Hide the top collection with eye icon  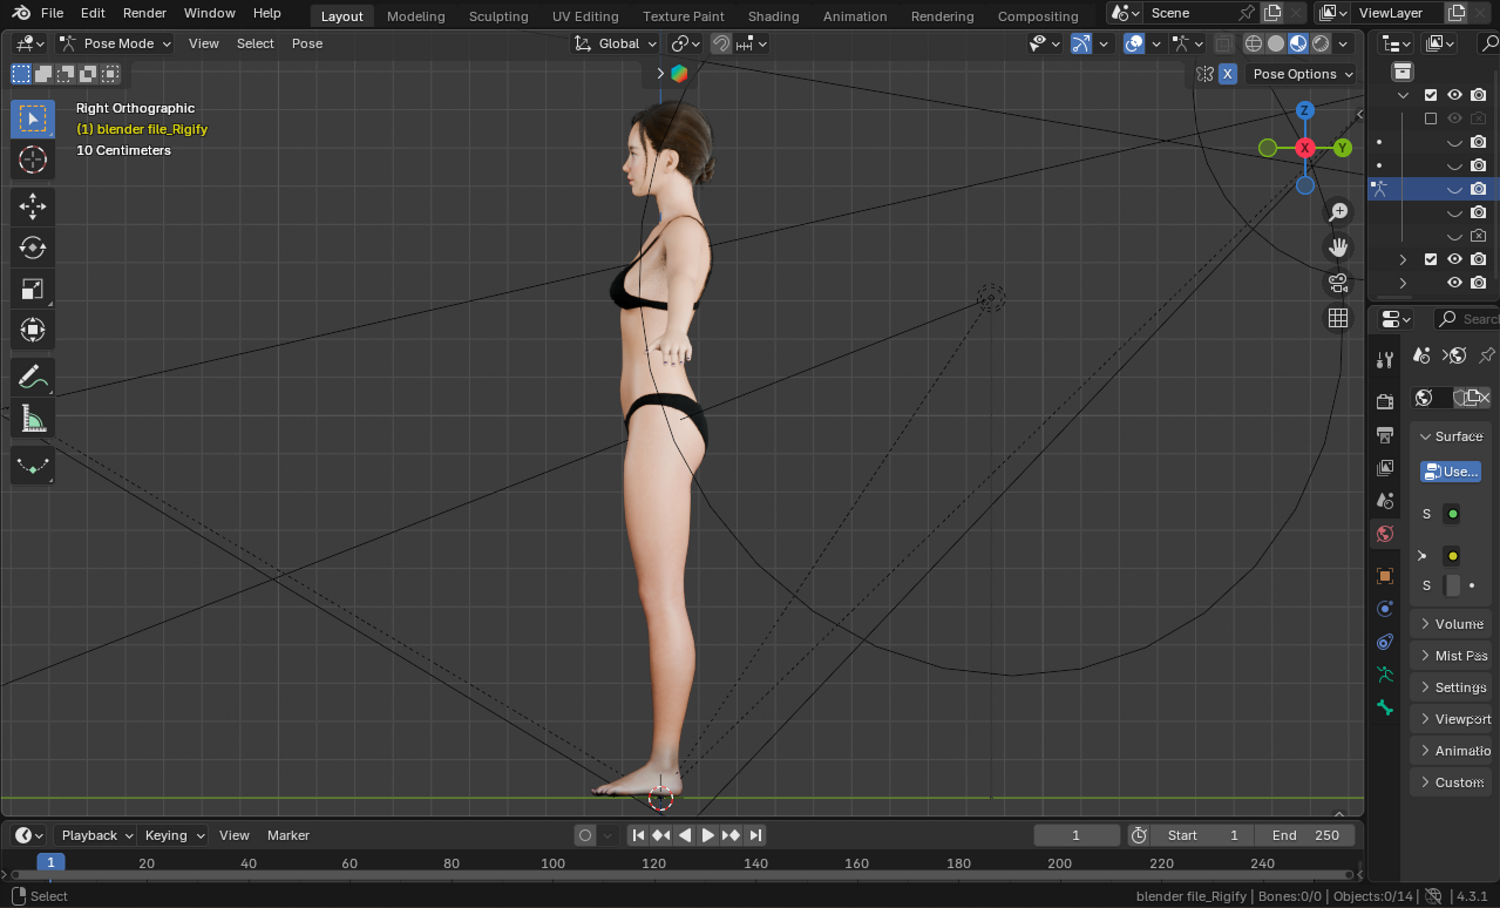coord(1455,95)
